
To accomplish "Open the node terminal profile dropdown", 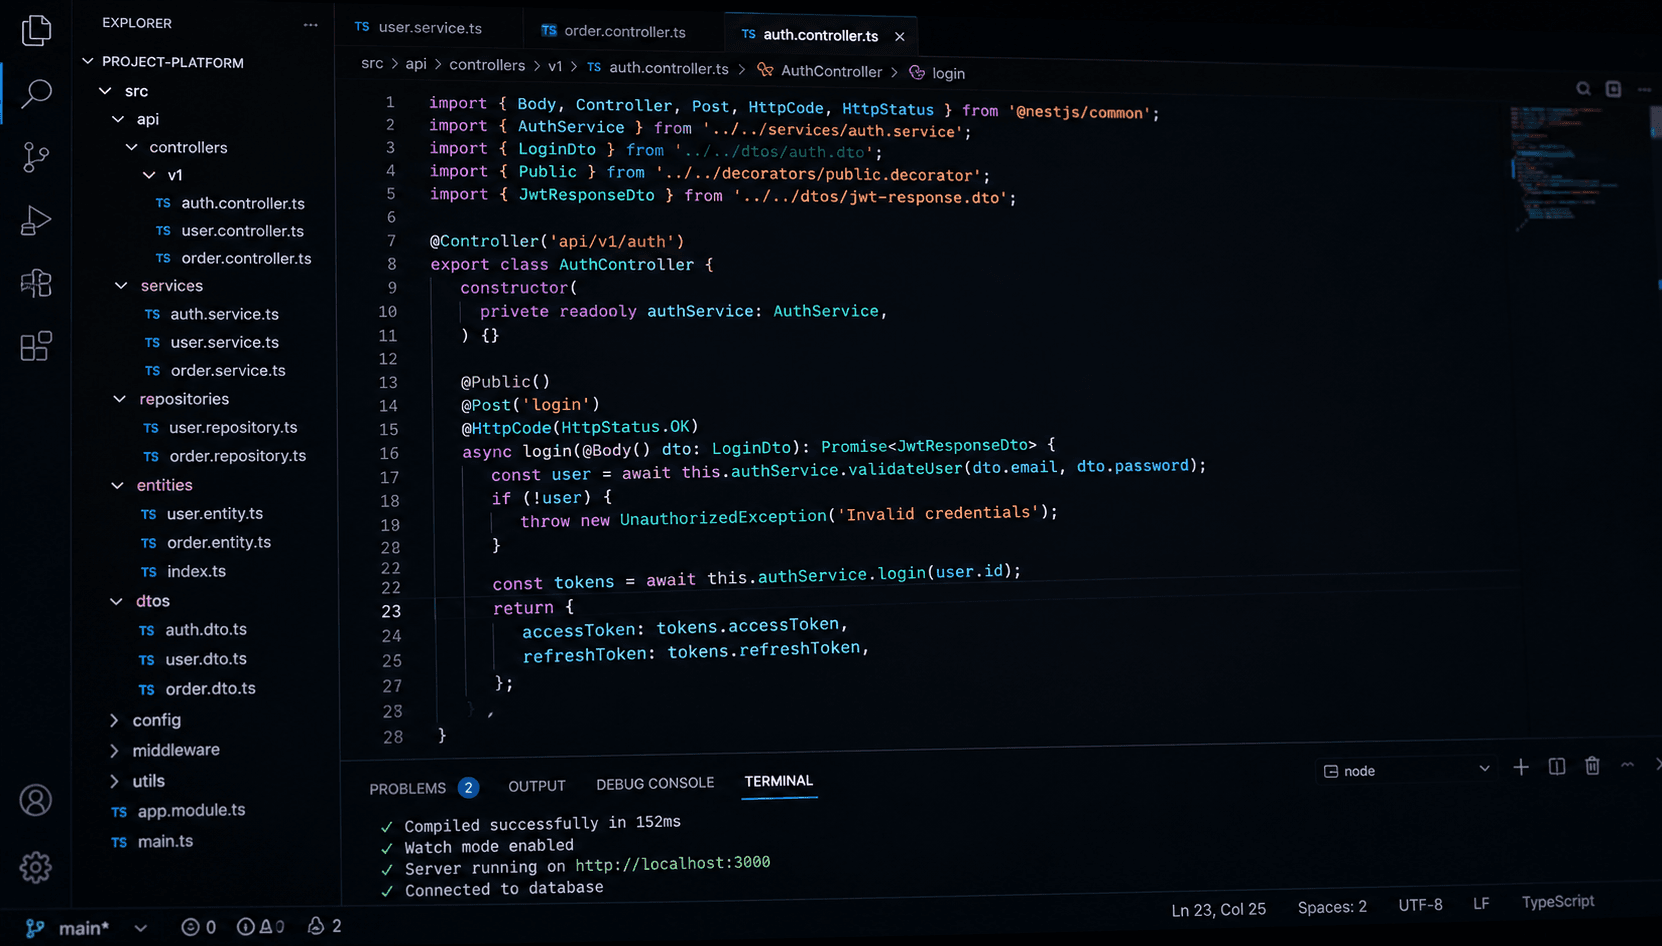I will pyautogui.click(x=1406, y=770).
